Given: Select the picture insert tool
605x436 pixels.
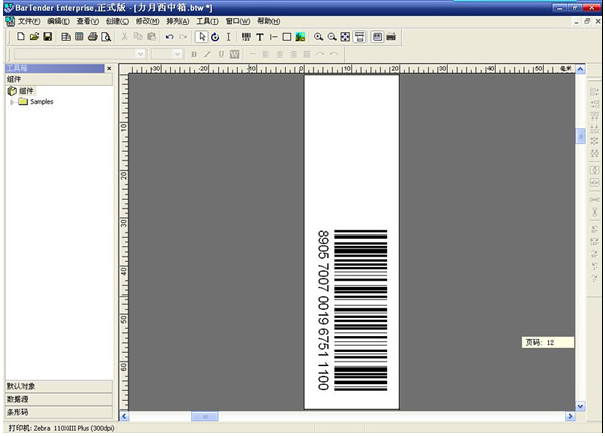Looking at the screenshot, I should click(x=300, y=37).
